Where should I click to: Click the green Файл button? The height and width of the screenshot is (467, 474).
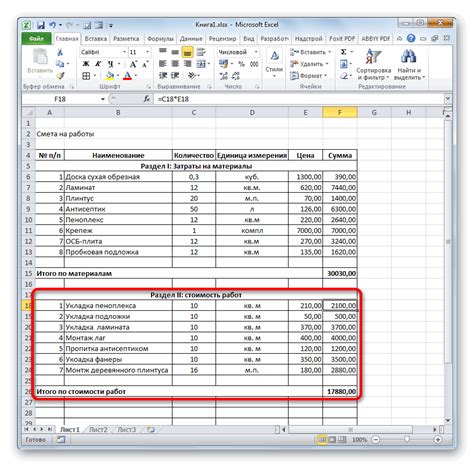36,39
